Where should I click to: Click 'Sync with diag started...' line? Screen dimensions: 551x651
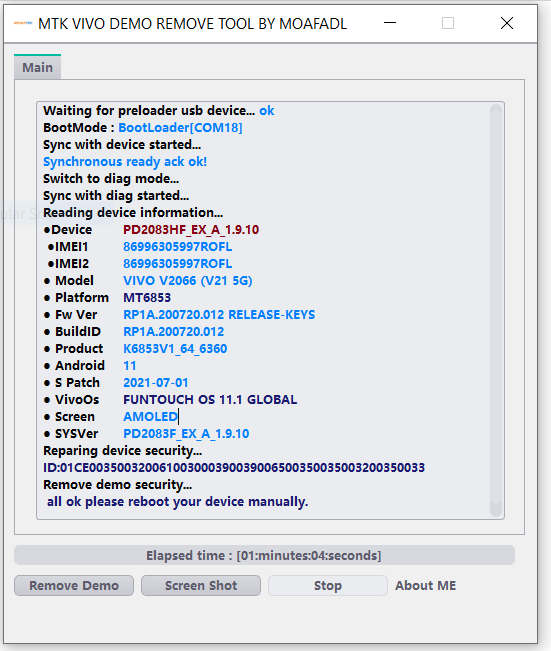[116, 196]
